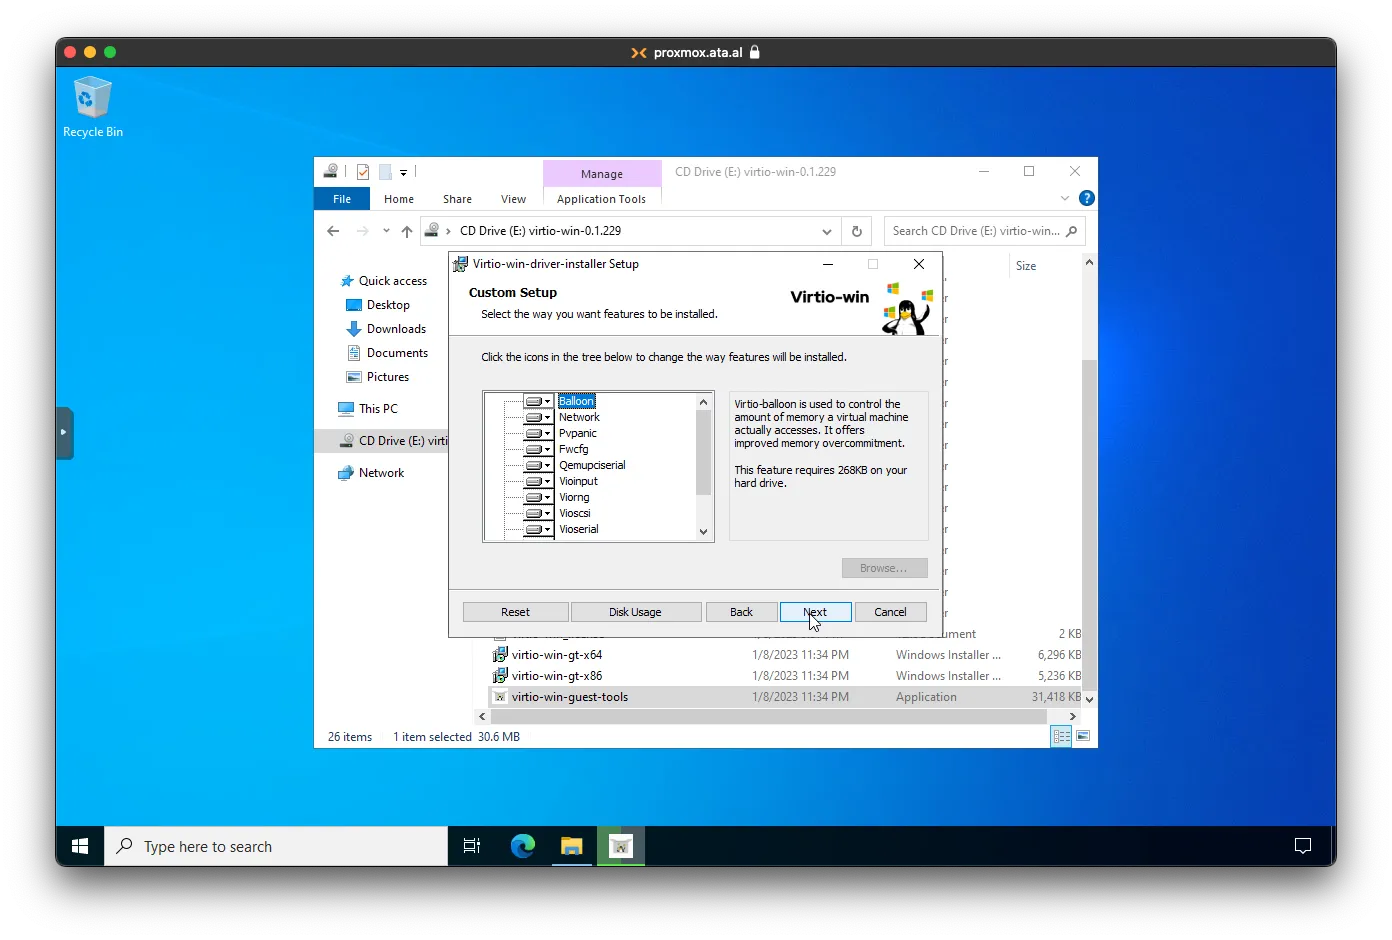Select the Pvpanic feature in the tree

click(578, 433)
